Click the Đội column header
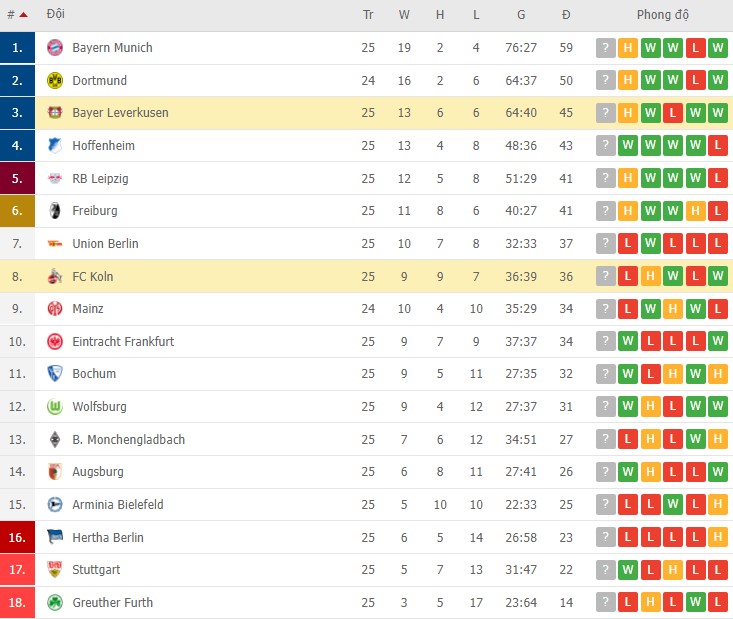This screenshot has width=733, height=619. pyautogui.click(x=56, y=15)
